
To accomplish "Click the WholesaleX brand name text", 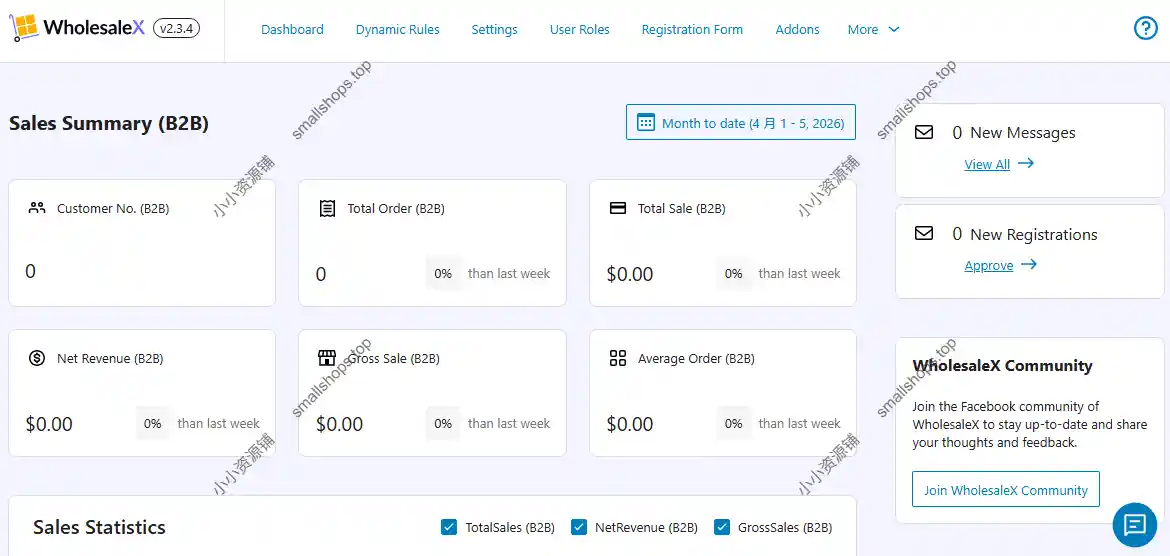I will coord(94,28).
